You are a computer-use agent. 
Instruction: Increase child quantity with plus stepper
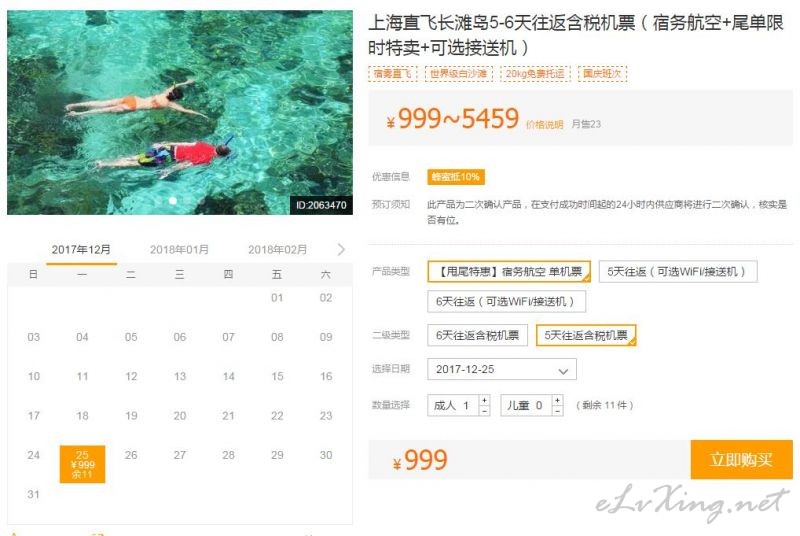pyautogui.click(x=558, y=400)
